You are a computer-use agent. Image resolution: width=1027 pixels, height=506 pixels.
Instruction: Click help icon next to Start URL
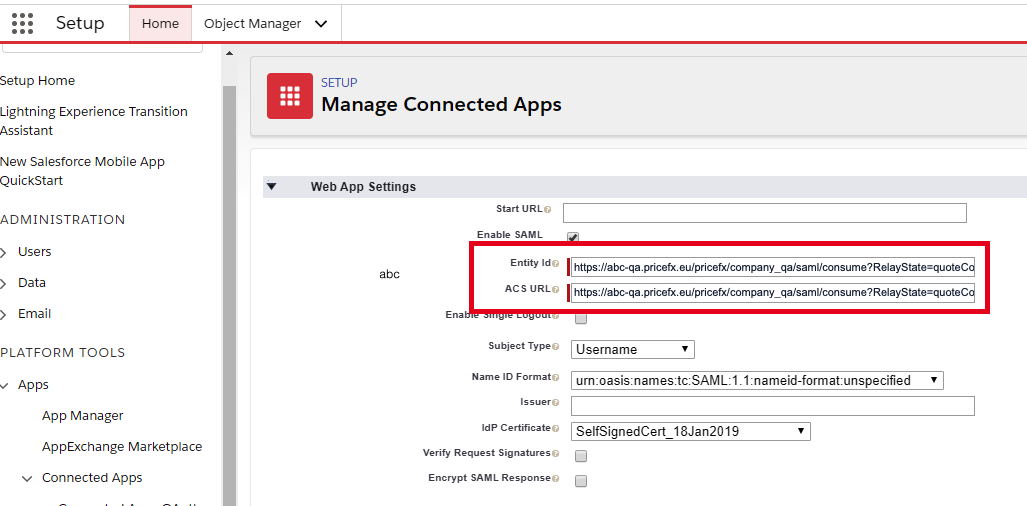[548, 210]
